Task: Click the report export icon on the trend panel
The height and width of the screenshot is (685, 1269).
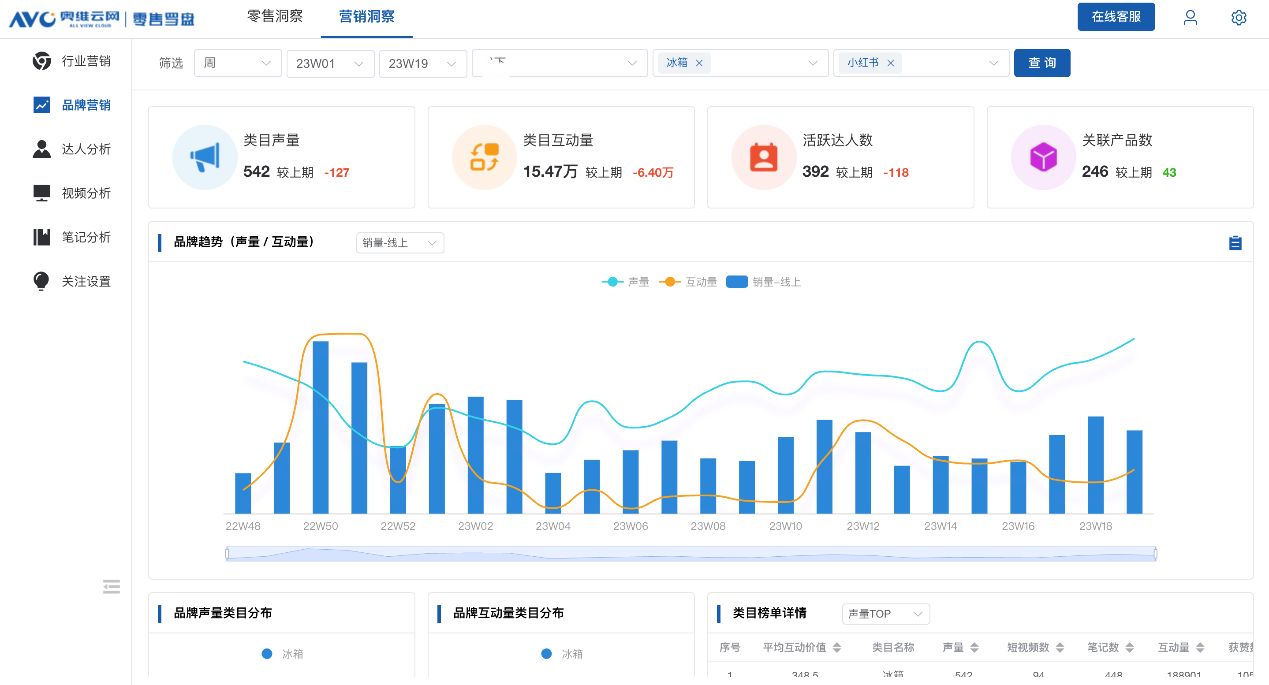Action: coord(1235,242)
